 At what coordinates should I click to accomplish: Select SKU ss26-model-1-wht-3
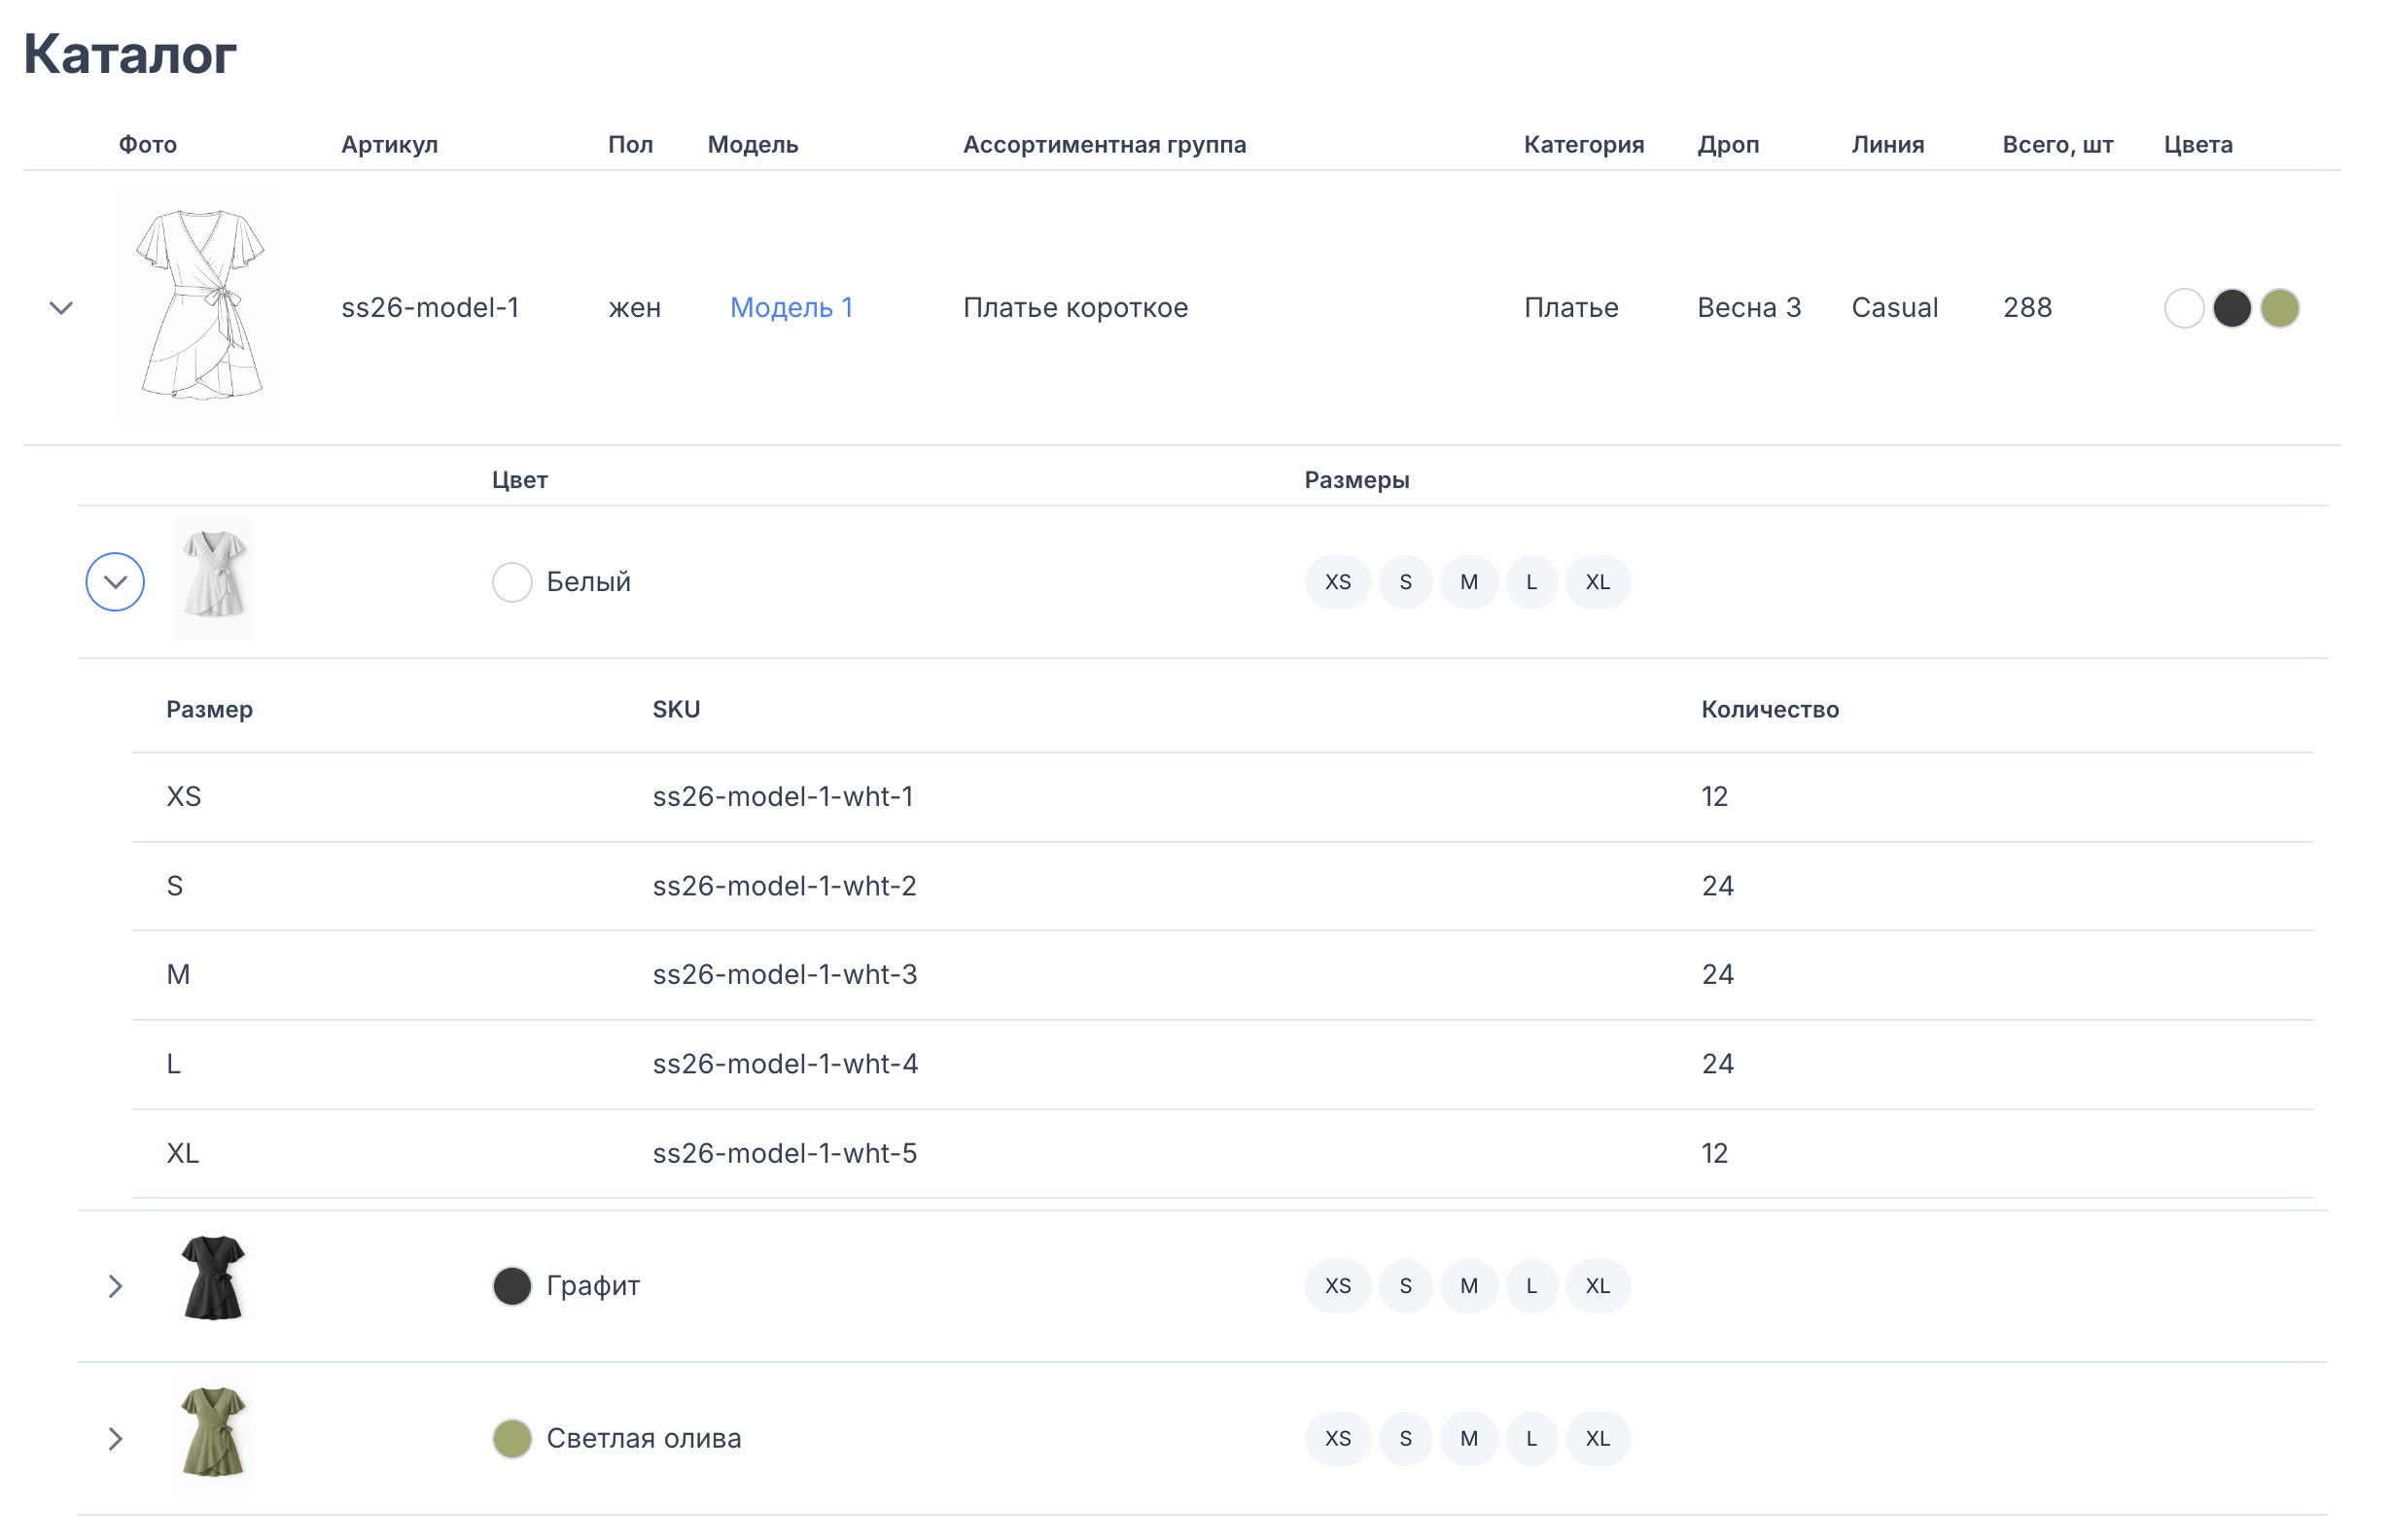(x=785, y=975)
